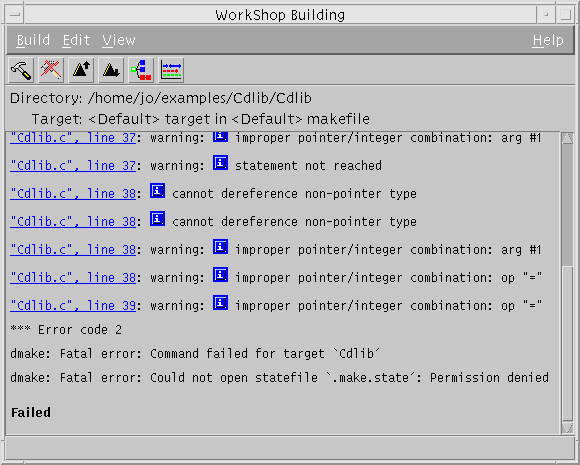Click the scrollbar up arrow

point(567,138)
